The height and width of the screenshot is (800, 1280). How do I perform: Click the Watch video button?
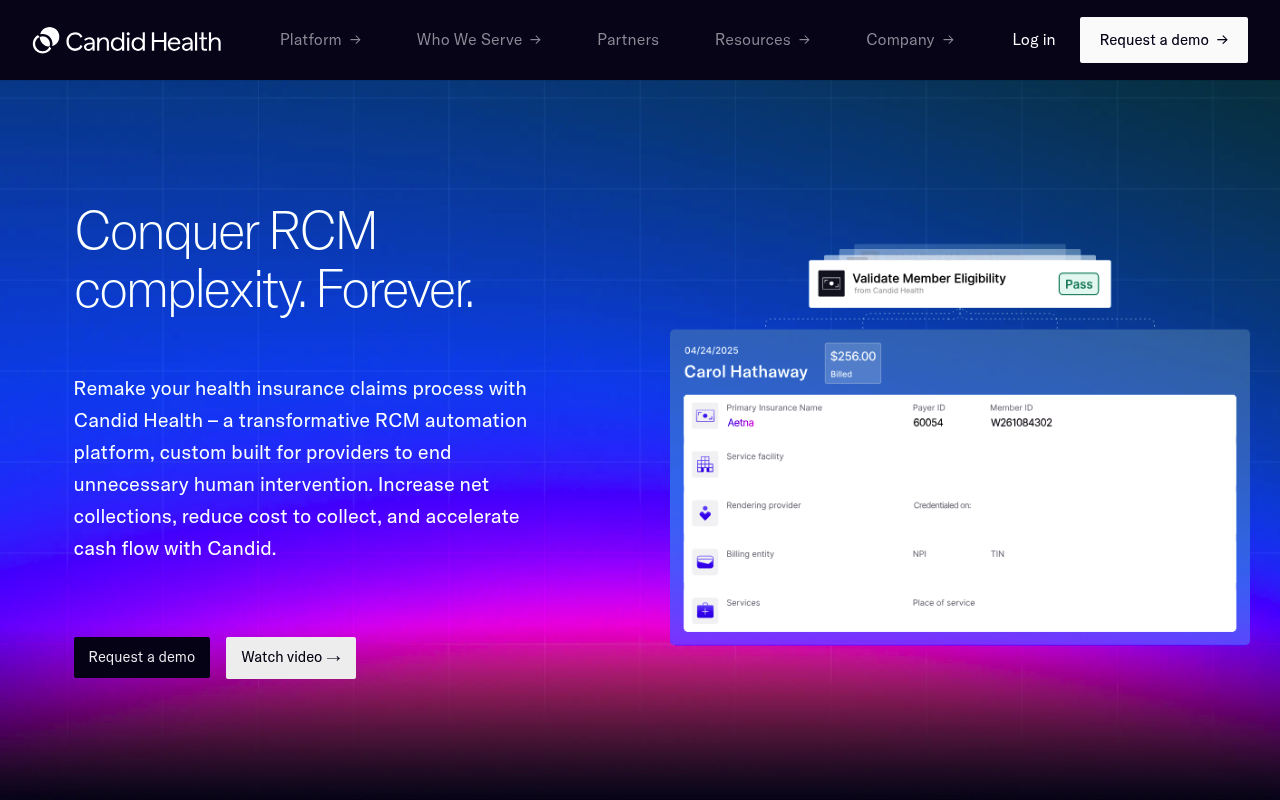point(291,657)
